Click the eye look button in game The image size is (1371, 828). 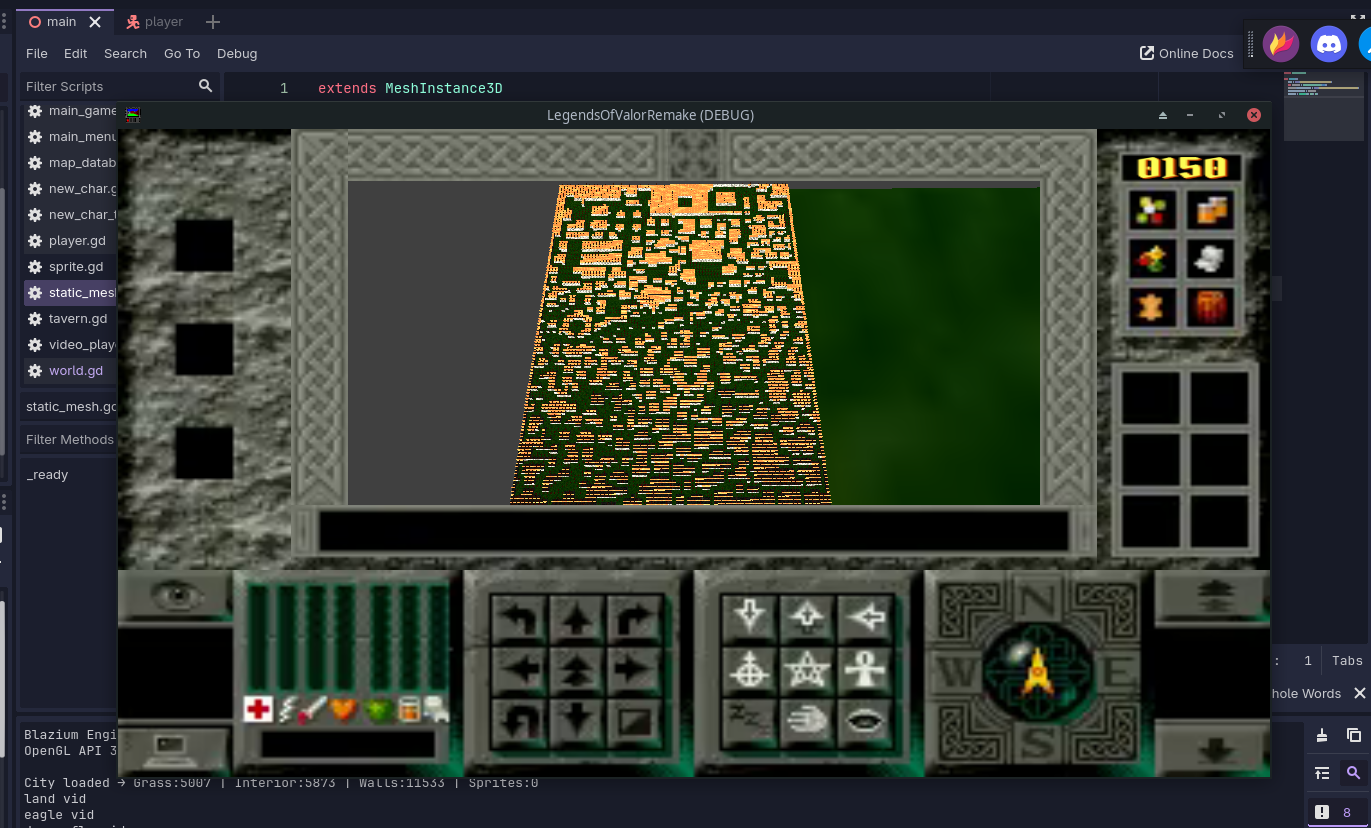[x=176, y=596]
